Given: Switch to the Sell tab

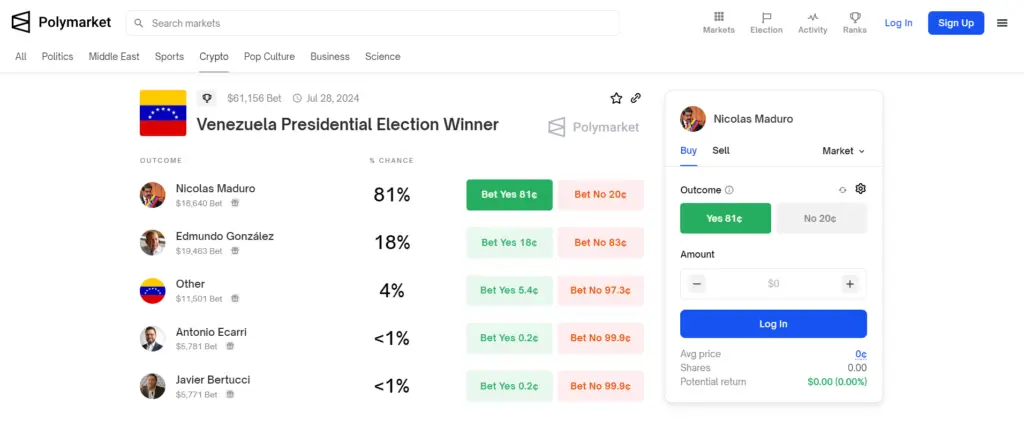Looking at the screenshot, I should pyautogui.click(x=721, y=151).
